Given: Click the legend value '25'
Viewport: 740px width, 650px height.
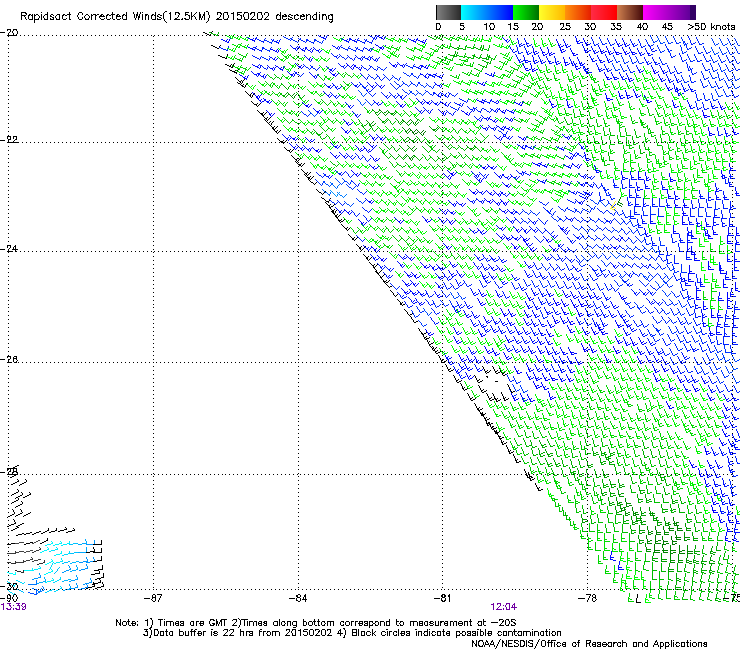Looking at the screenshot, I should coord(565,27).
